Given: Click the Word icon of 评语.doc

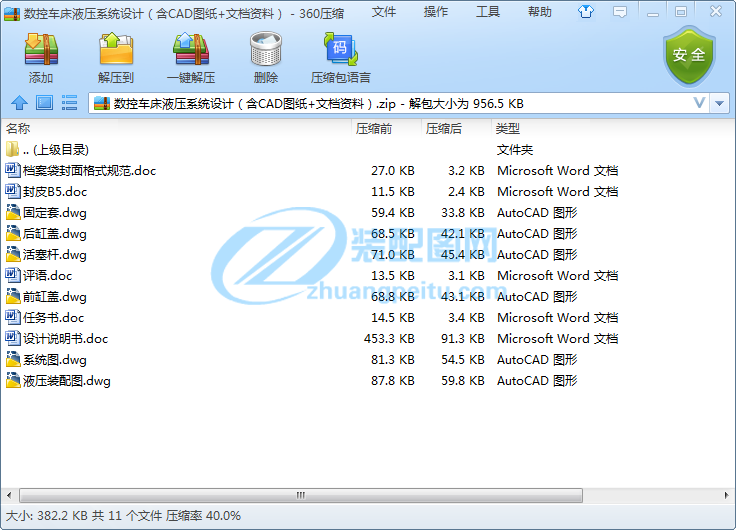Looking at the screenshot, I should pos(13,275).
